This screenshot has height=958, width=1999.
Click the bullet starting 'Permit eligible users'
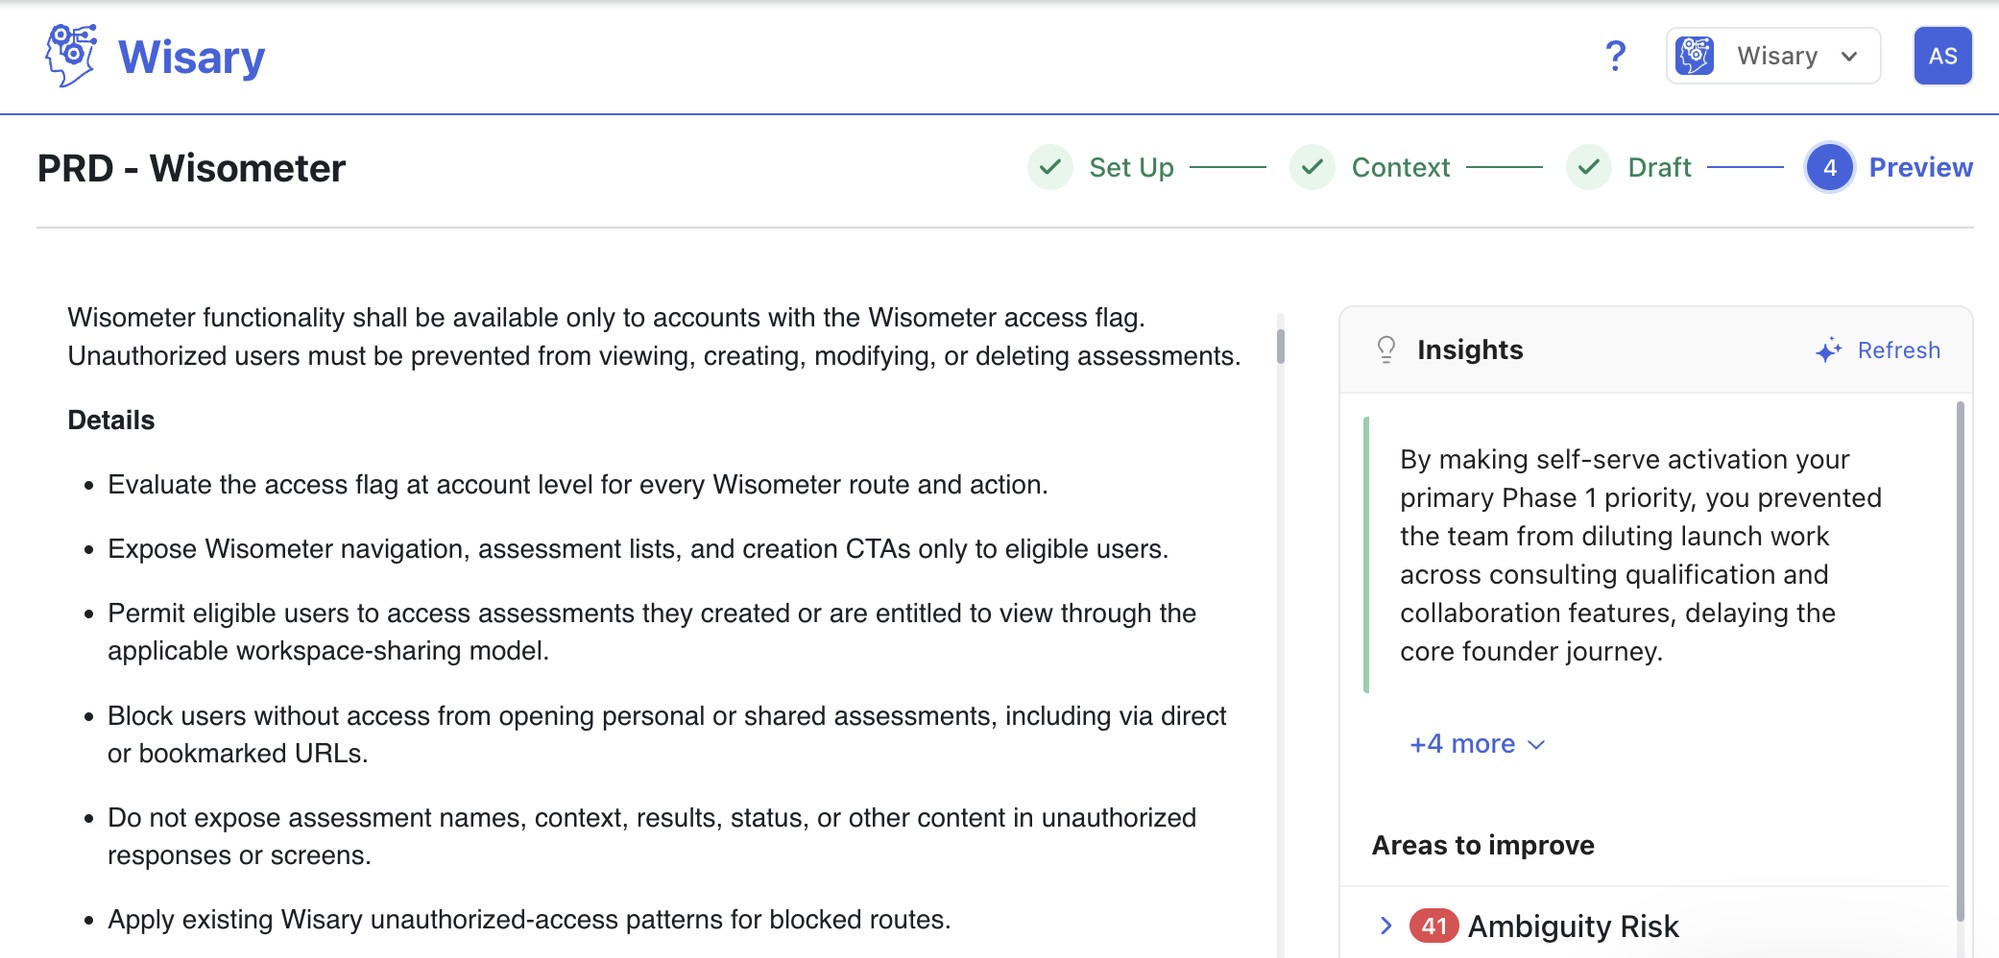(652, 632)
